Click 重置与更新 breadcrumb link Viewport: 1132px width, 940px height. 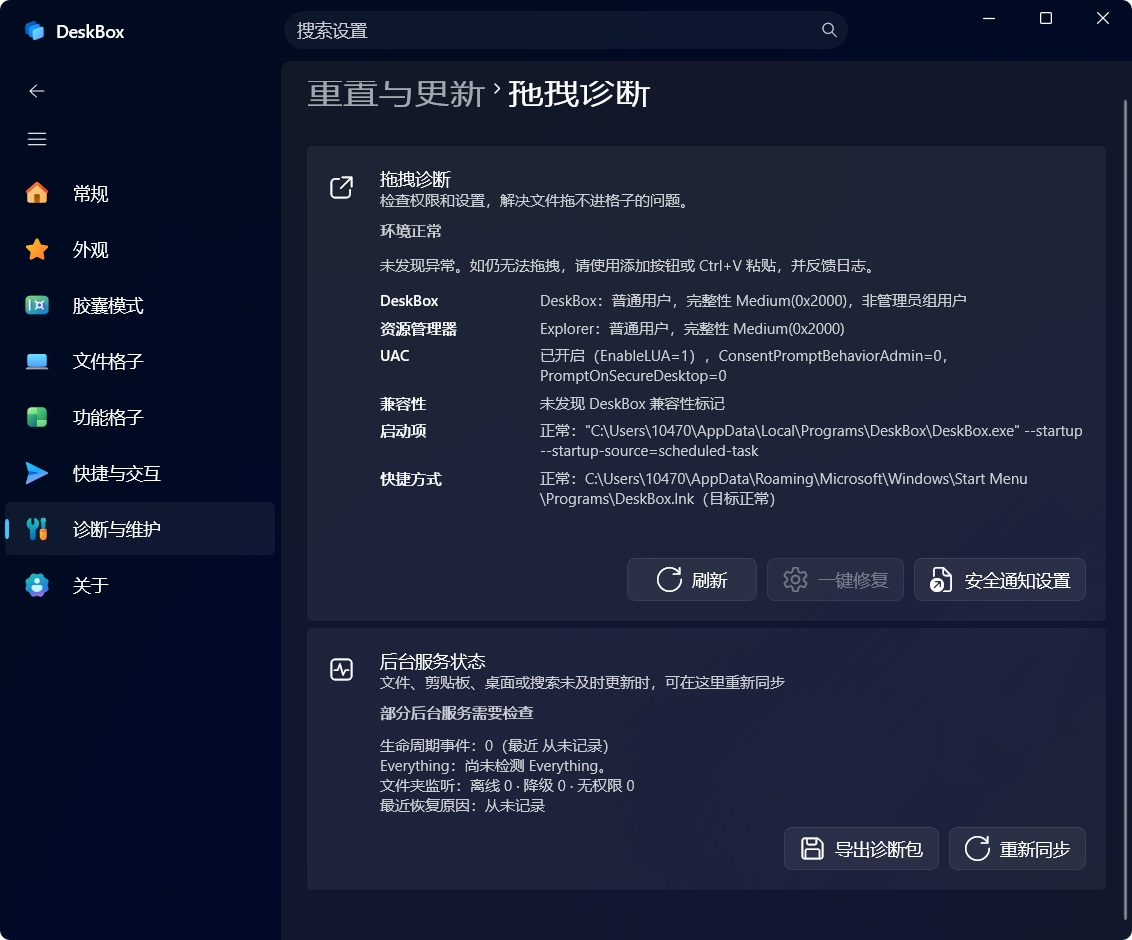(396, 94)
